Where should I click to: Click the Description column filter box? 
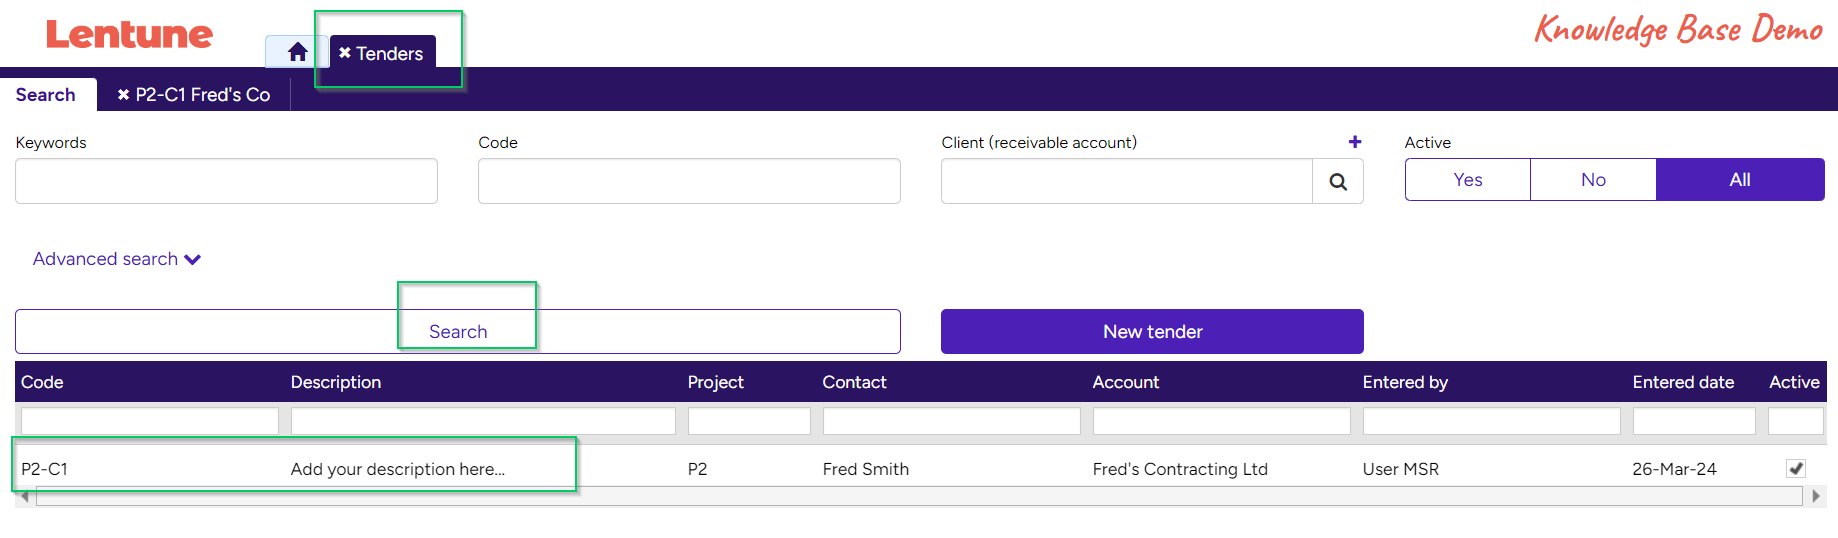tap(483, 421)
